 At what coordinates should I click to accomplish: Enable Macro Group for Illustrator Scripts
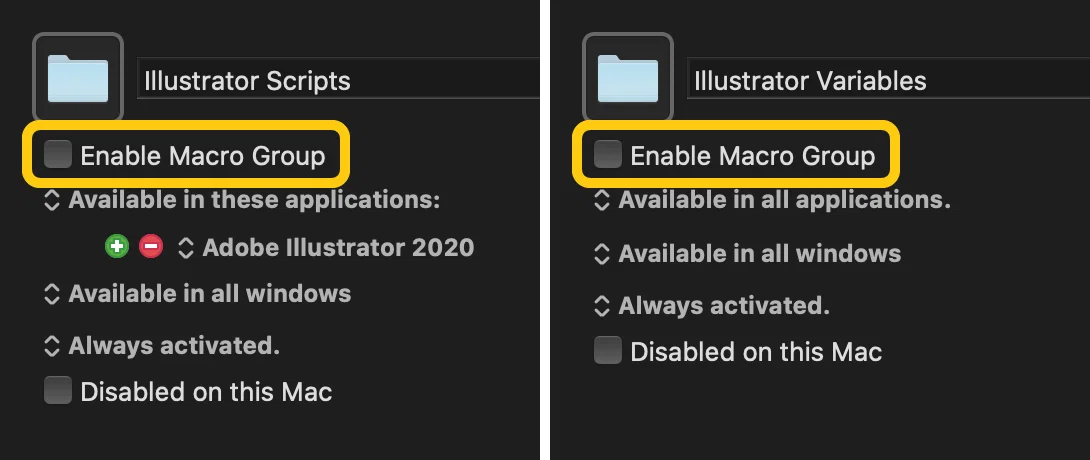[58, 154]
